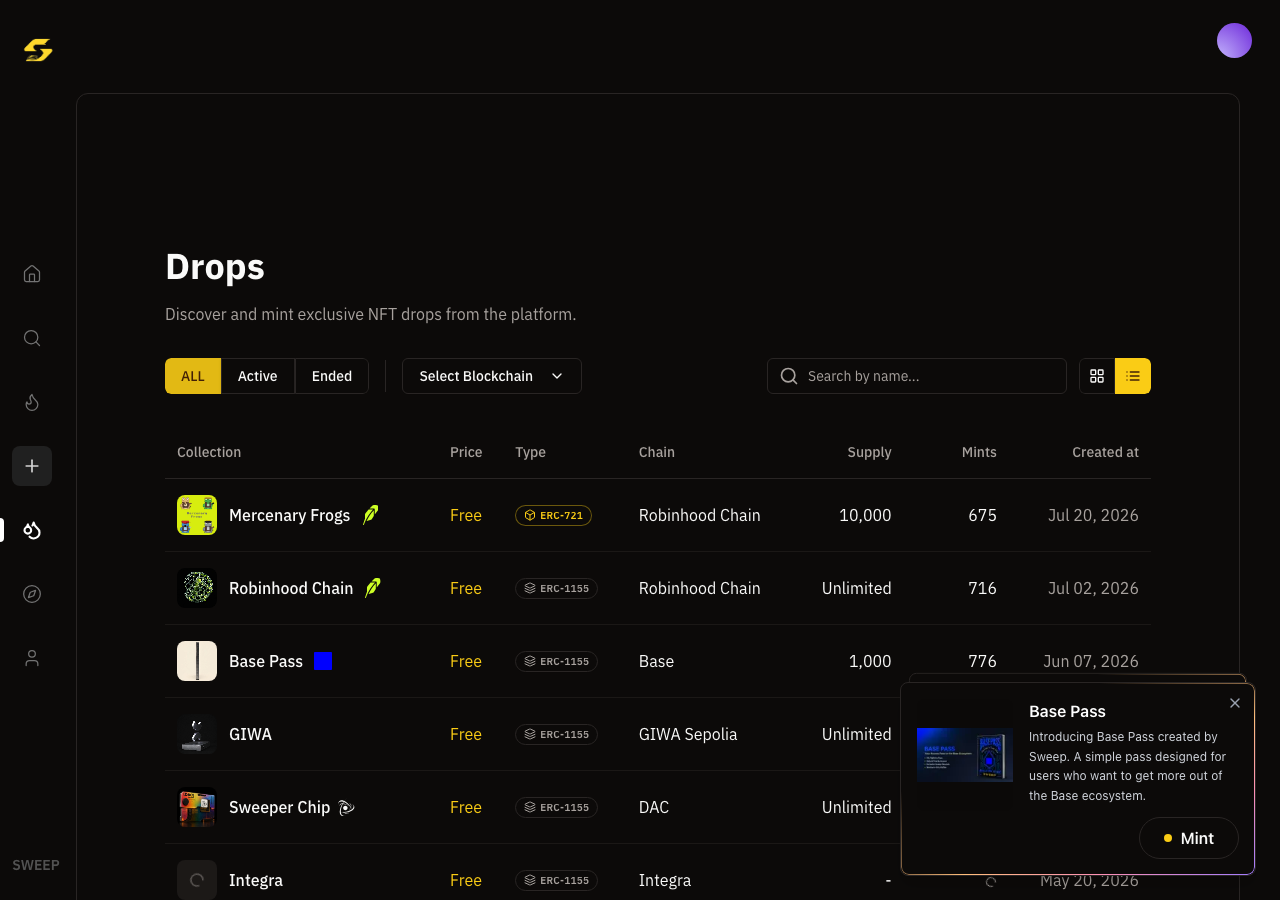Open the Mercenary Frogs collection name

[x=289, y=515]
